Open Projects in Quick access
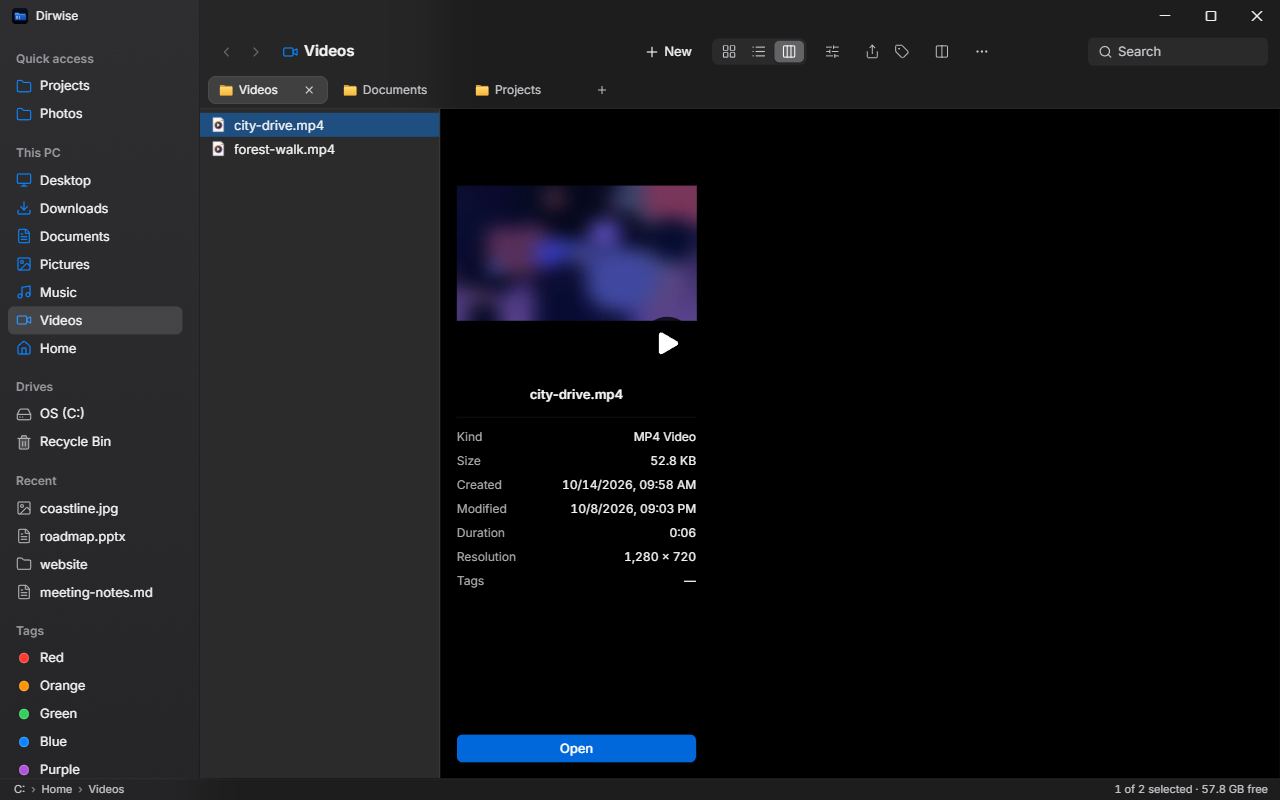This screenshot has width=1280, height=800. coord(95,86)
